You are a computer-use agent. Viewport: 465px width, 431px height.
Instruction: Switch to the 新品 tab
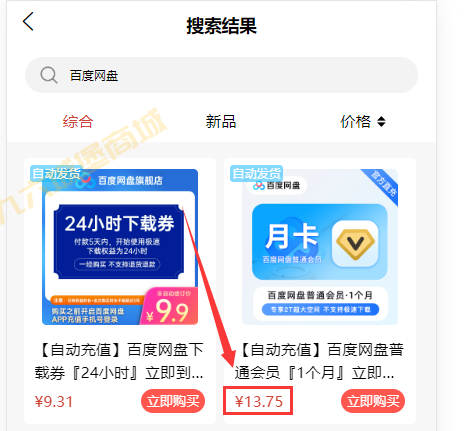(221, 122)
